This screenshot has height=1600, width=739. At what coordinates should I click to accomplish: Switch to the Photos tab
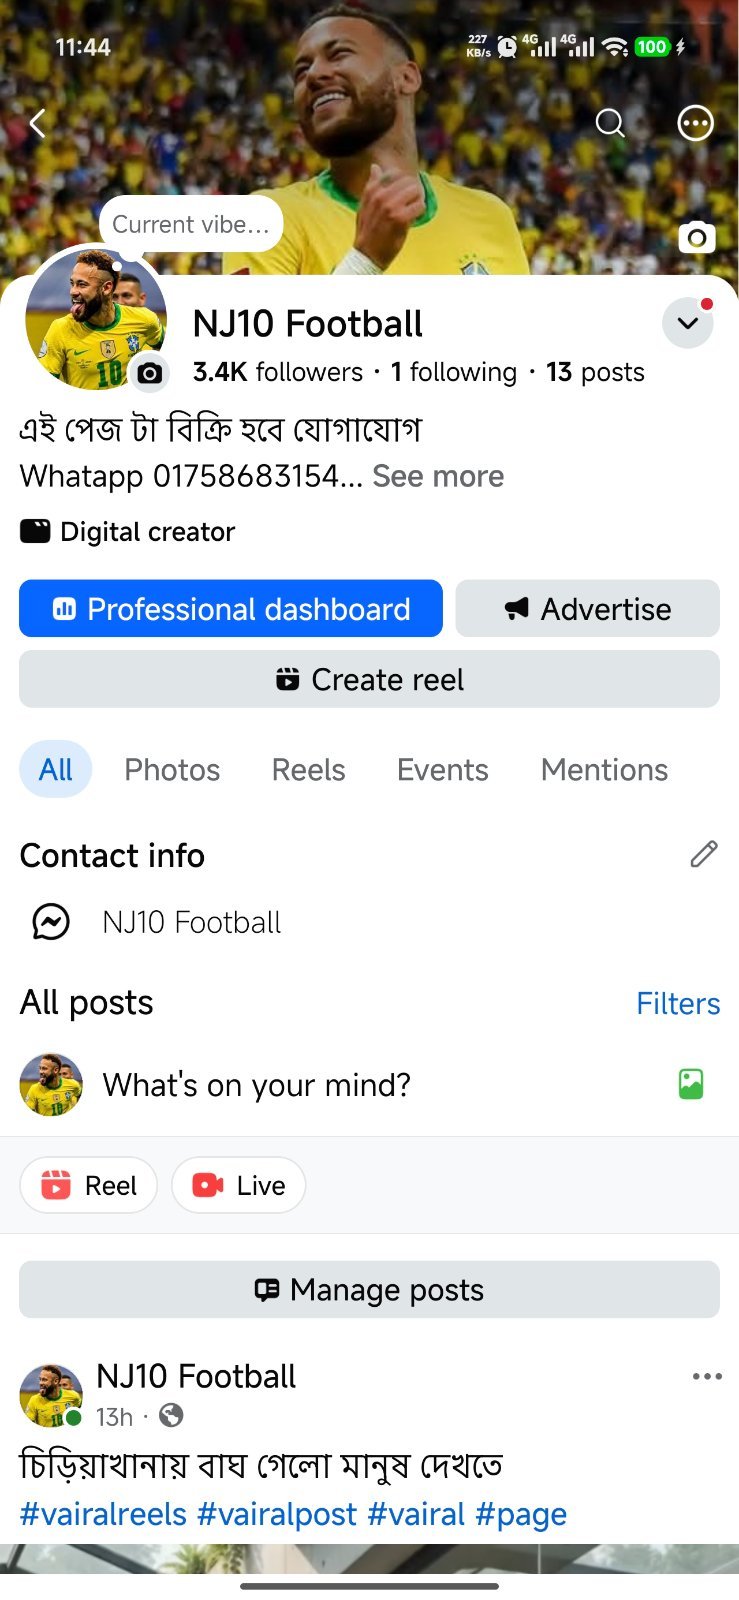click(172, 769)
